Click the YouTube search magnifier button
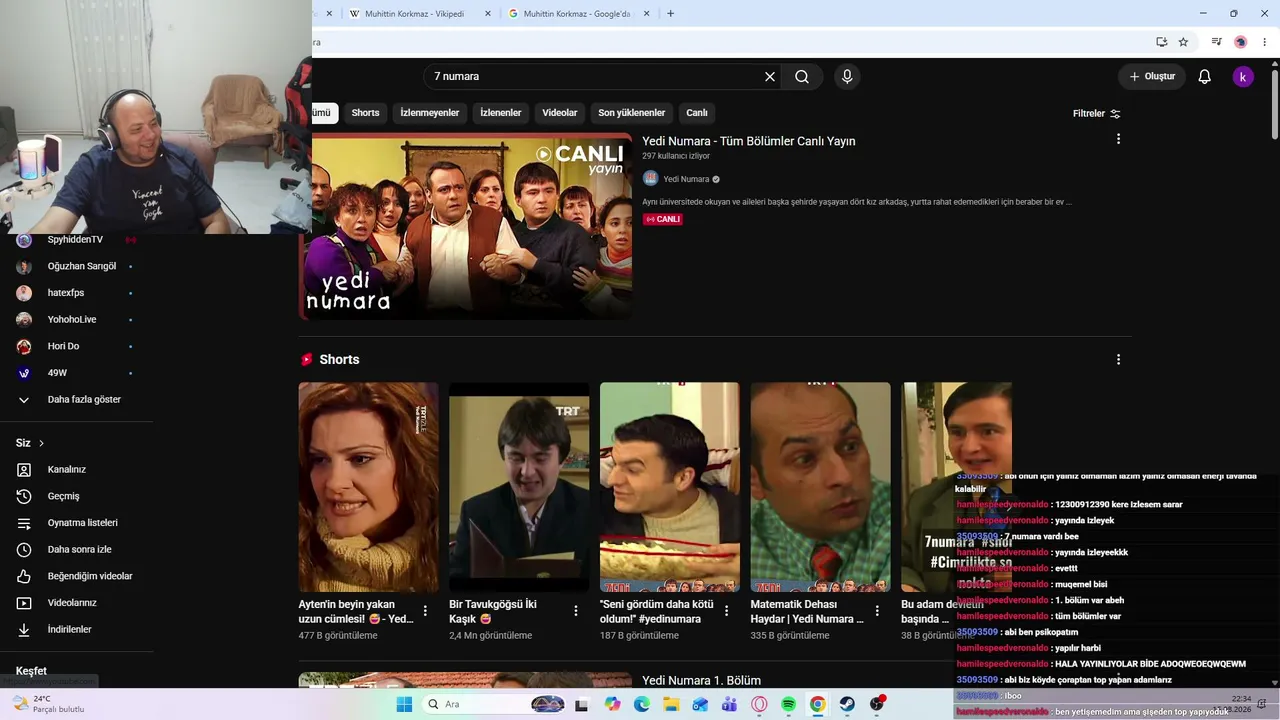1280x720 pixels. 802,77
